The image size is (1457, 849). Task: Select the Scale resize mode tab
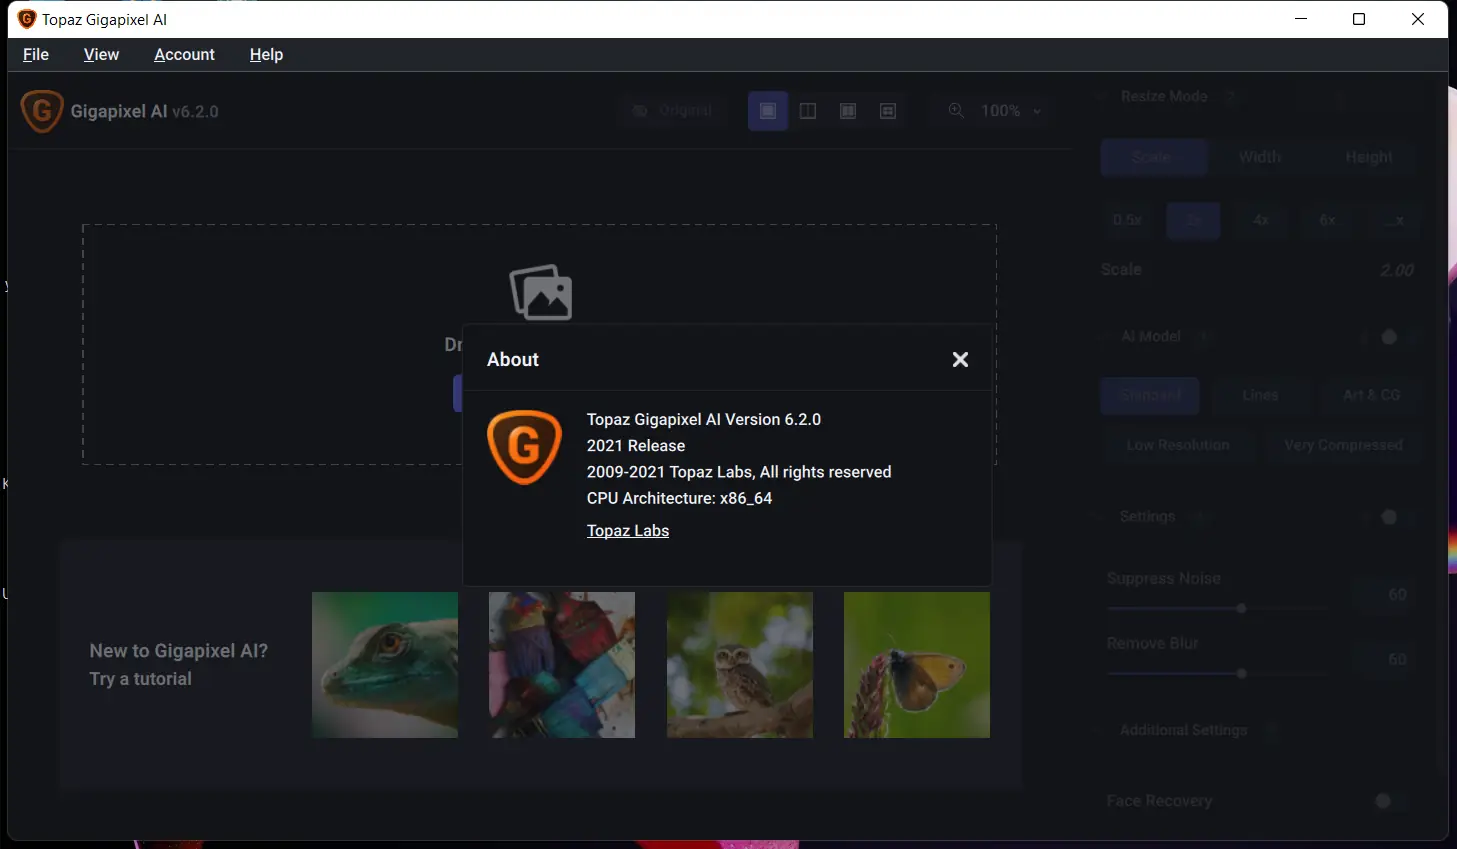tap(1154, 157)
